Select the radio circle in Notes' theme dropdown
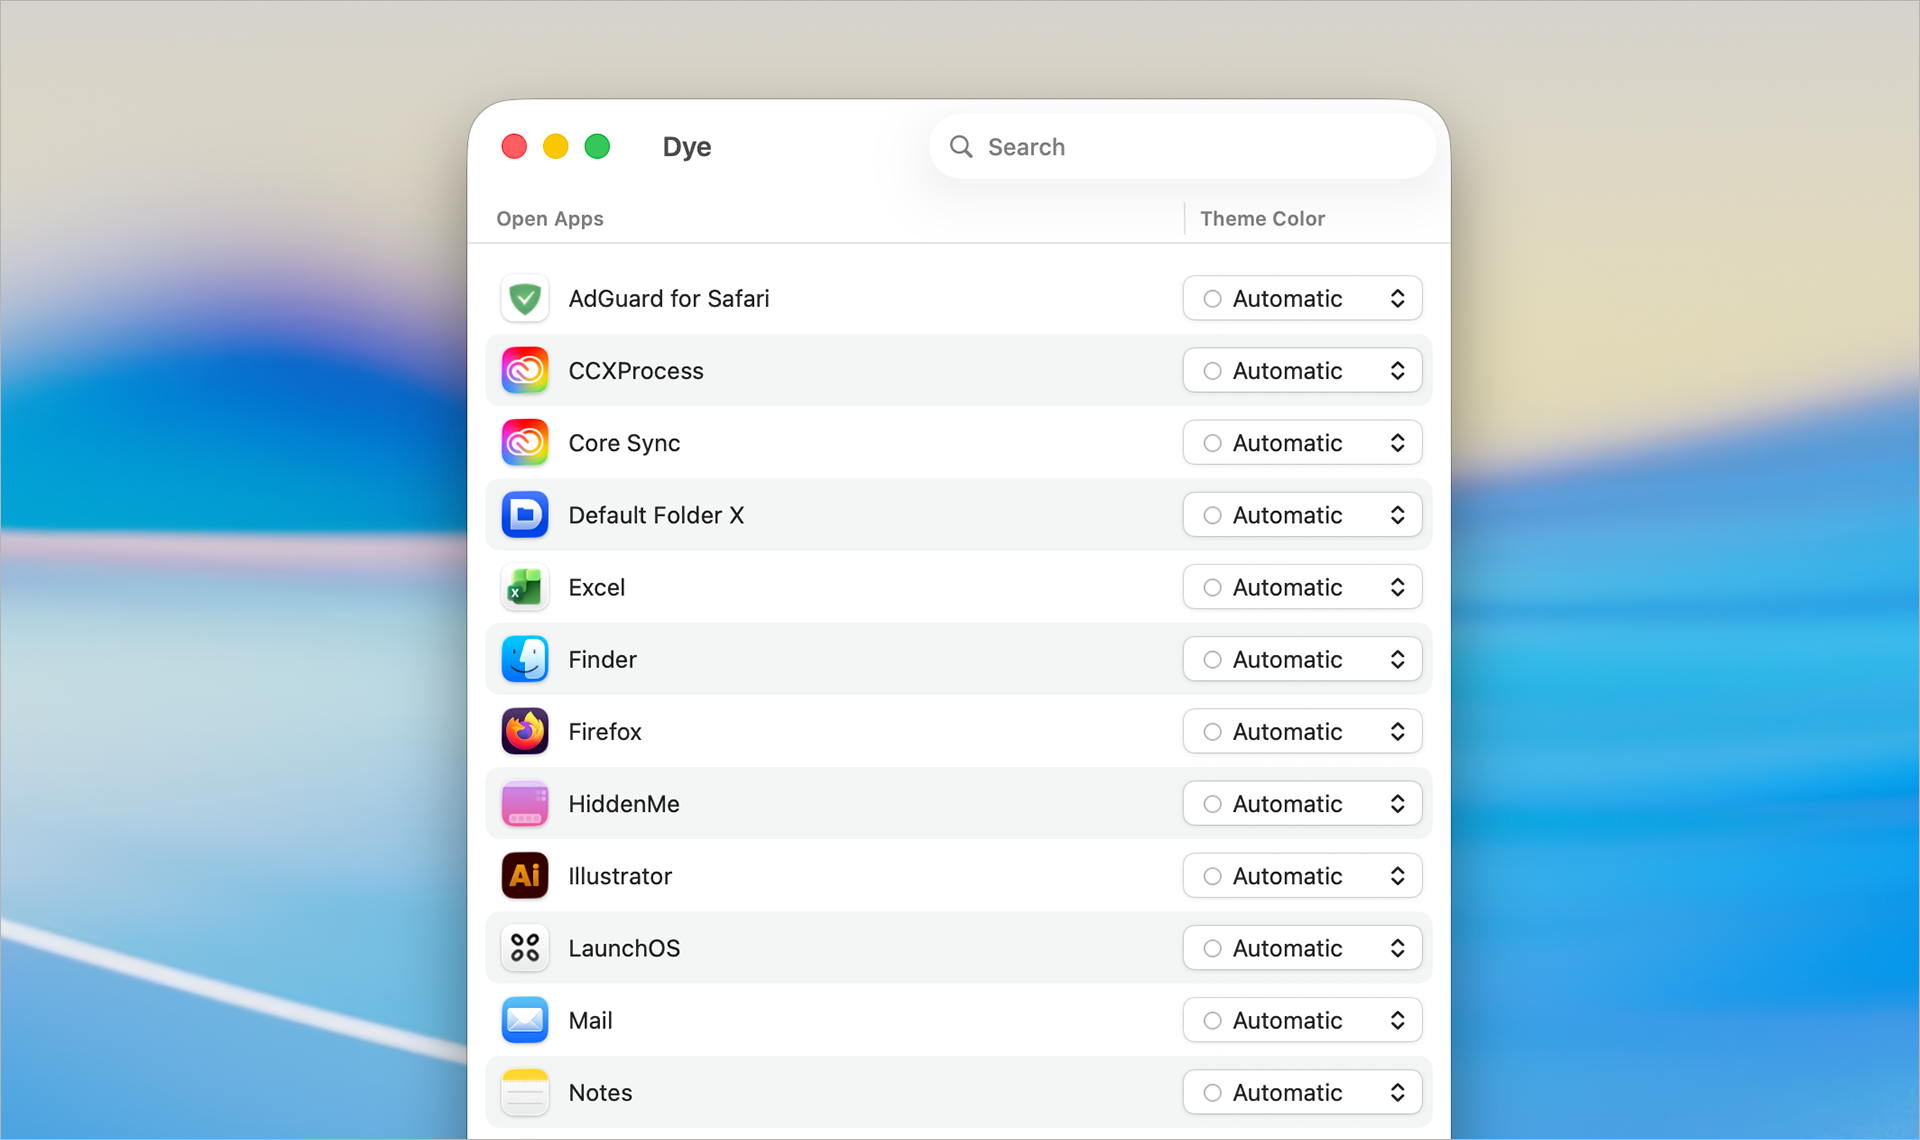The image size is (1920, 1140). pos(1211,1092)
